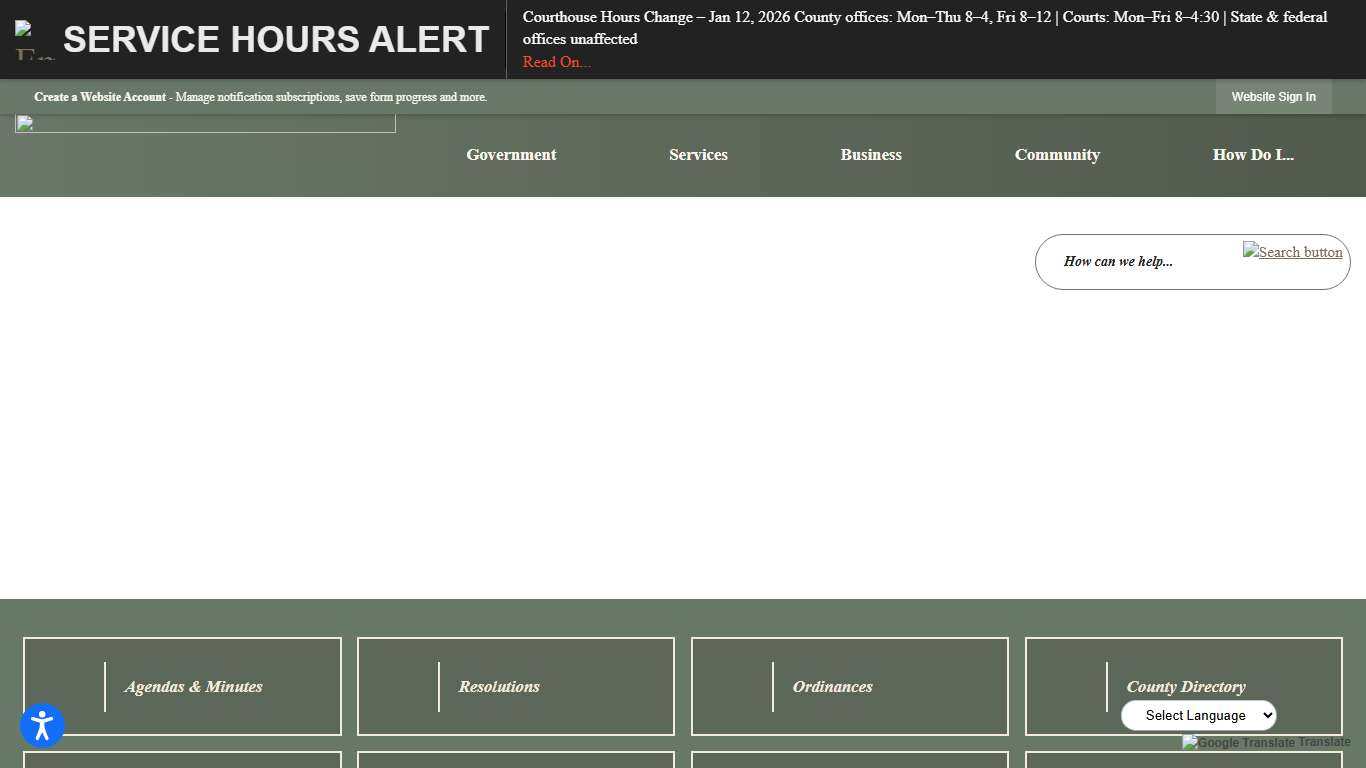The width and height of the screenshot is (1366, 768).
Task: Open the Business menu
Action: [x=871, y=155]
